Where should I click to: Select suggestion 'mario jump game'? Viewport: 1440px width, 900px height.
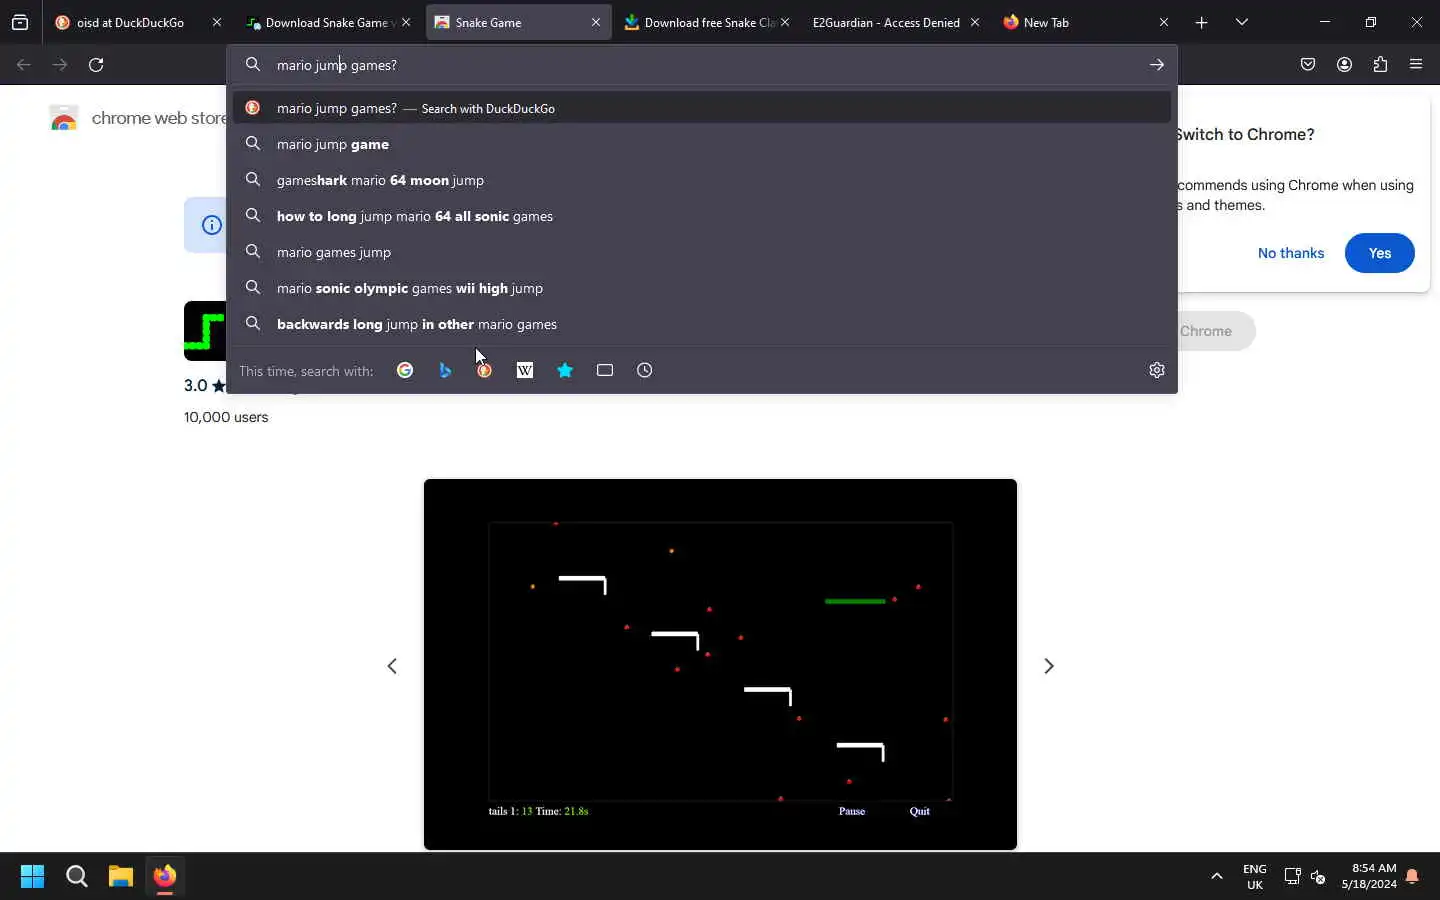tap(702, 144)
